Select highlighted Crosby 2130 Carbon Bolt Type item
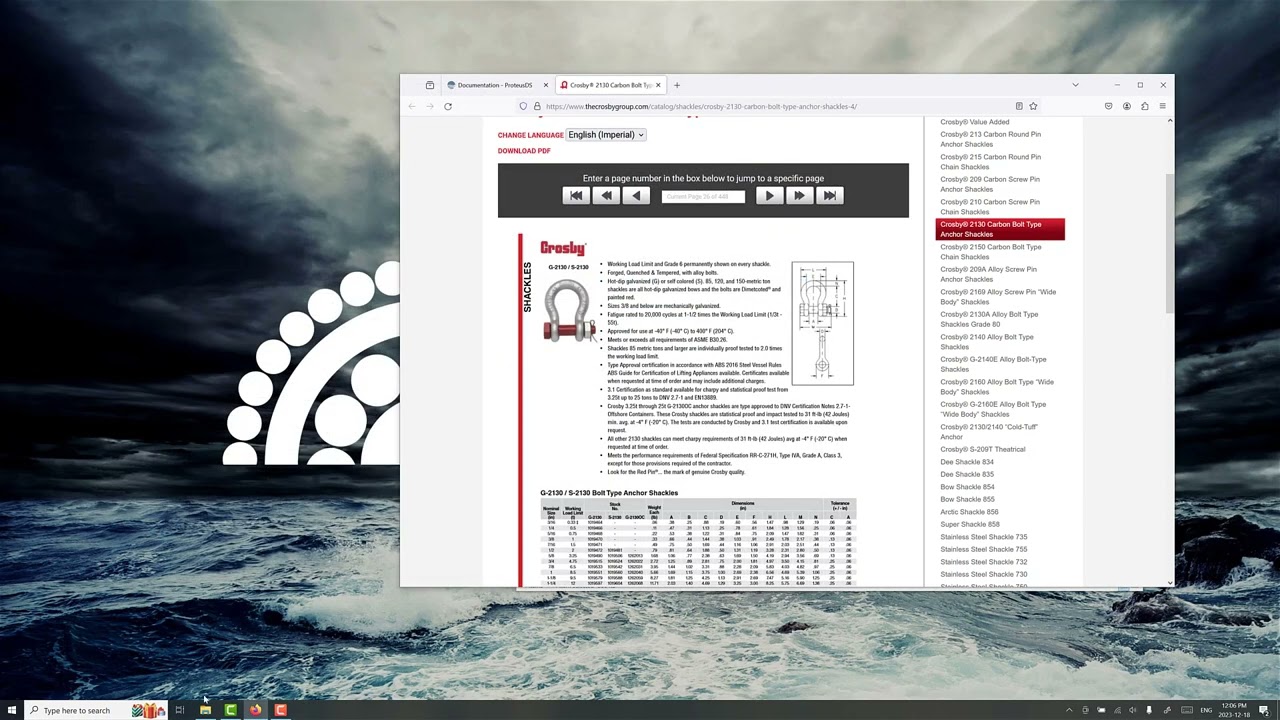This screenshot has height=720, width=1280. coord(1000,229)
